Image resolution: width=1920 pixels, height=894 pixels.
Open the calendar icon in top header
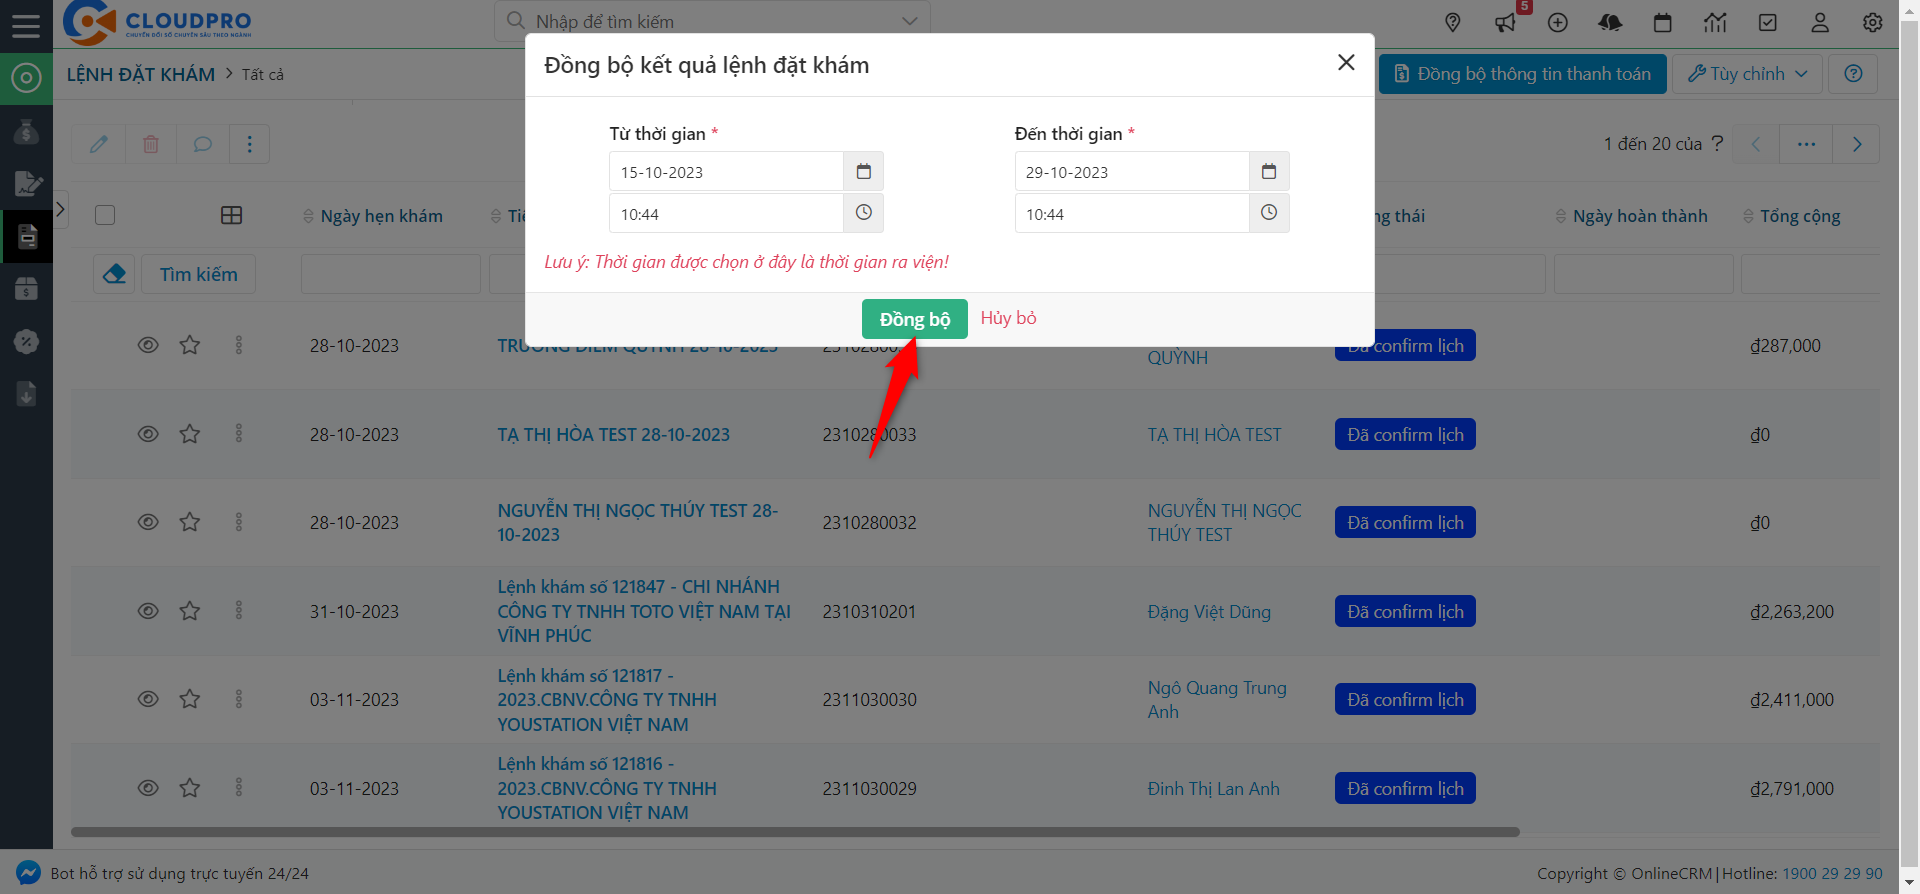point(1663,22)
